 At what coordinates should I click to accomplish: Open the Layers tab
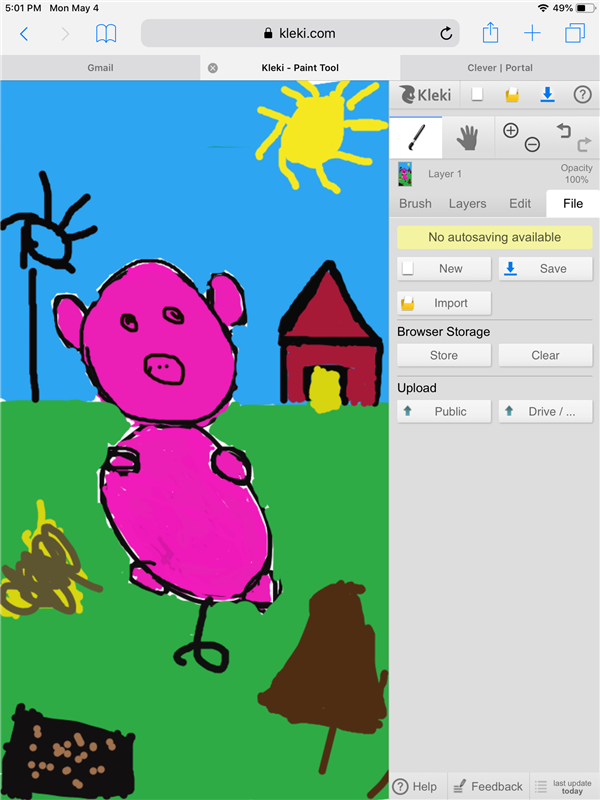pyautogui.click(x=467, y=204)
